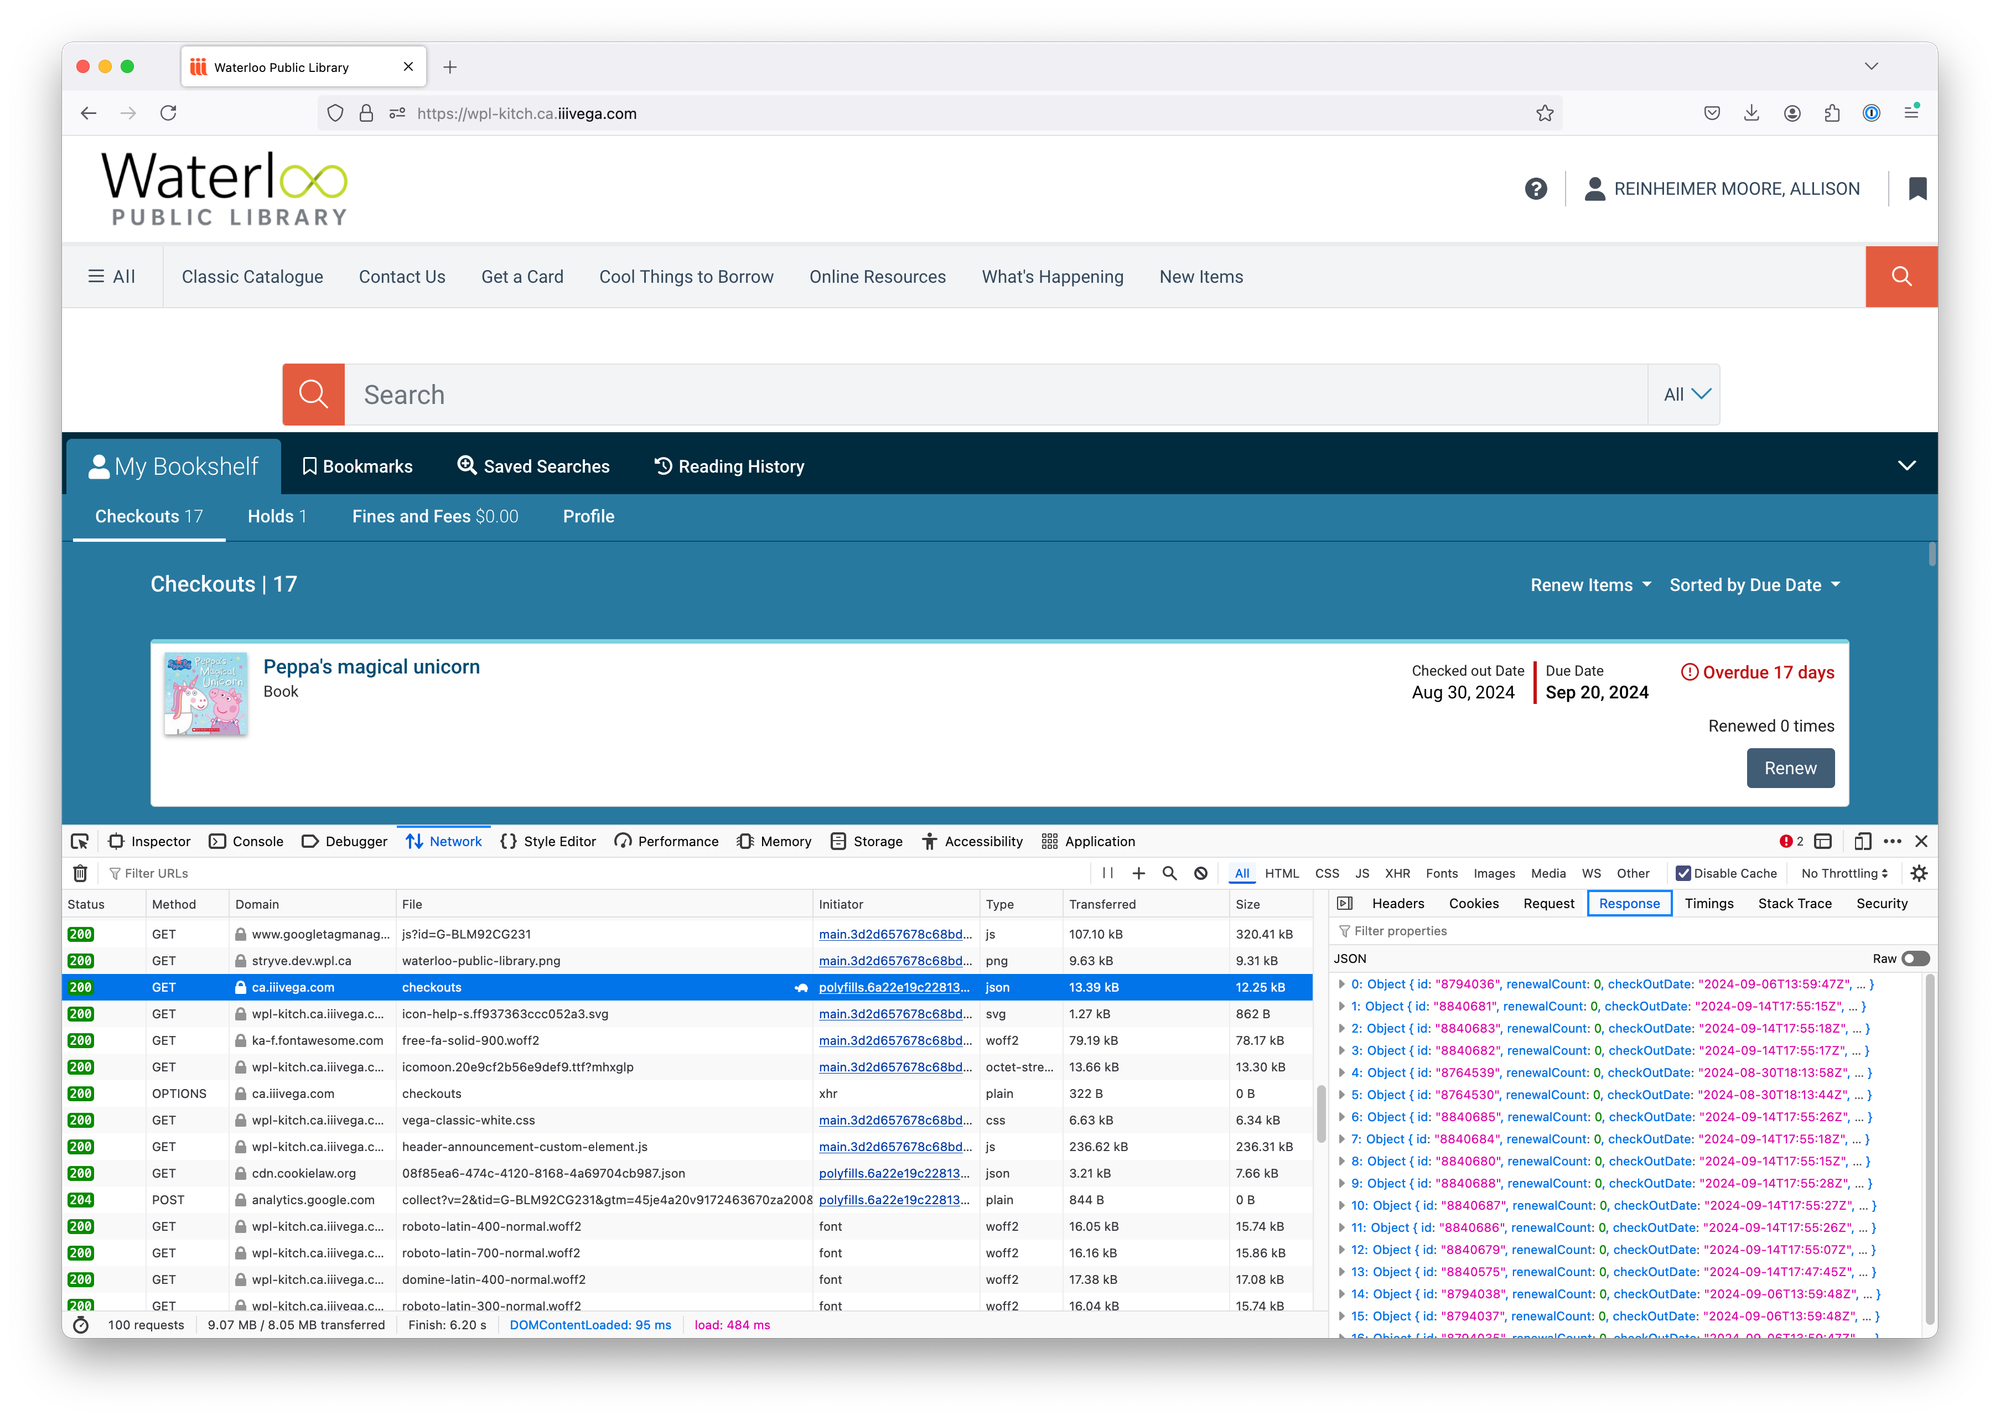Viewport: 2000px width, 1420px height.
Task: Bookmark this page with star icon
Action: (x=1544, y=113)
